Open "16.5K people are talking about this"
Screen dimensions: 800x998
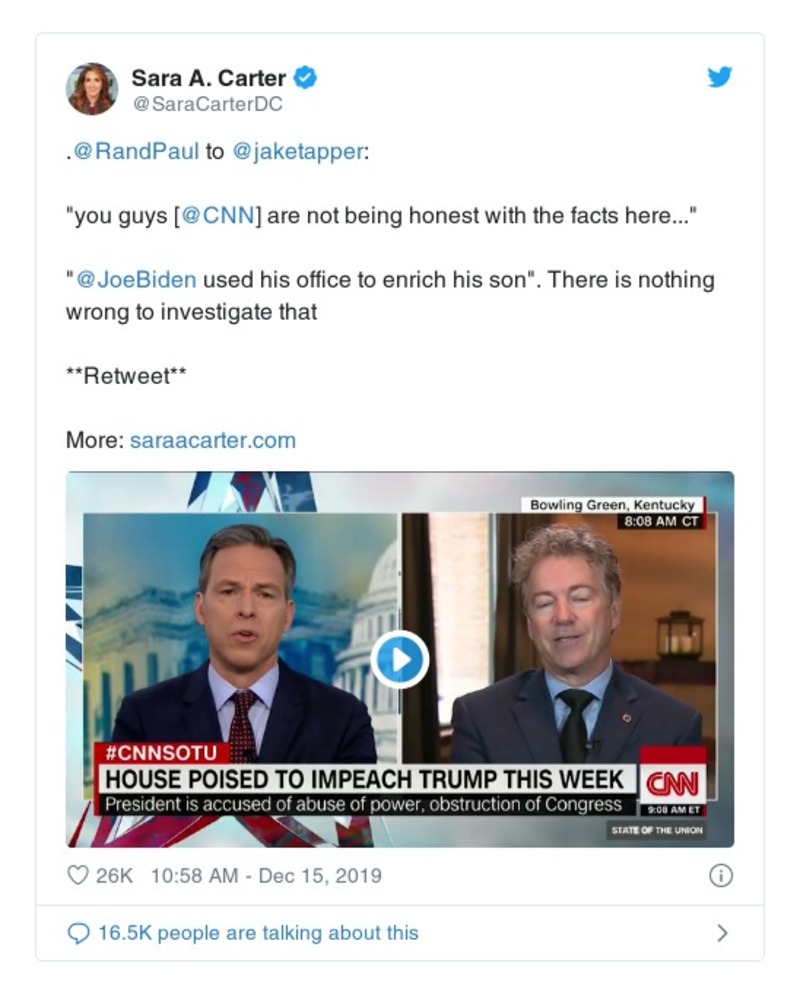click(x=258, y=933)
